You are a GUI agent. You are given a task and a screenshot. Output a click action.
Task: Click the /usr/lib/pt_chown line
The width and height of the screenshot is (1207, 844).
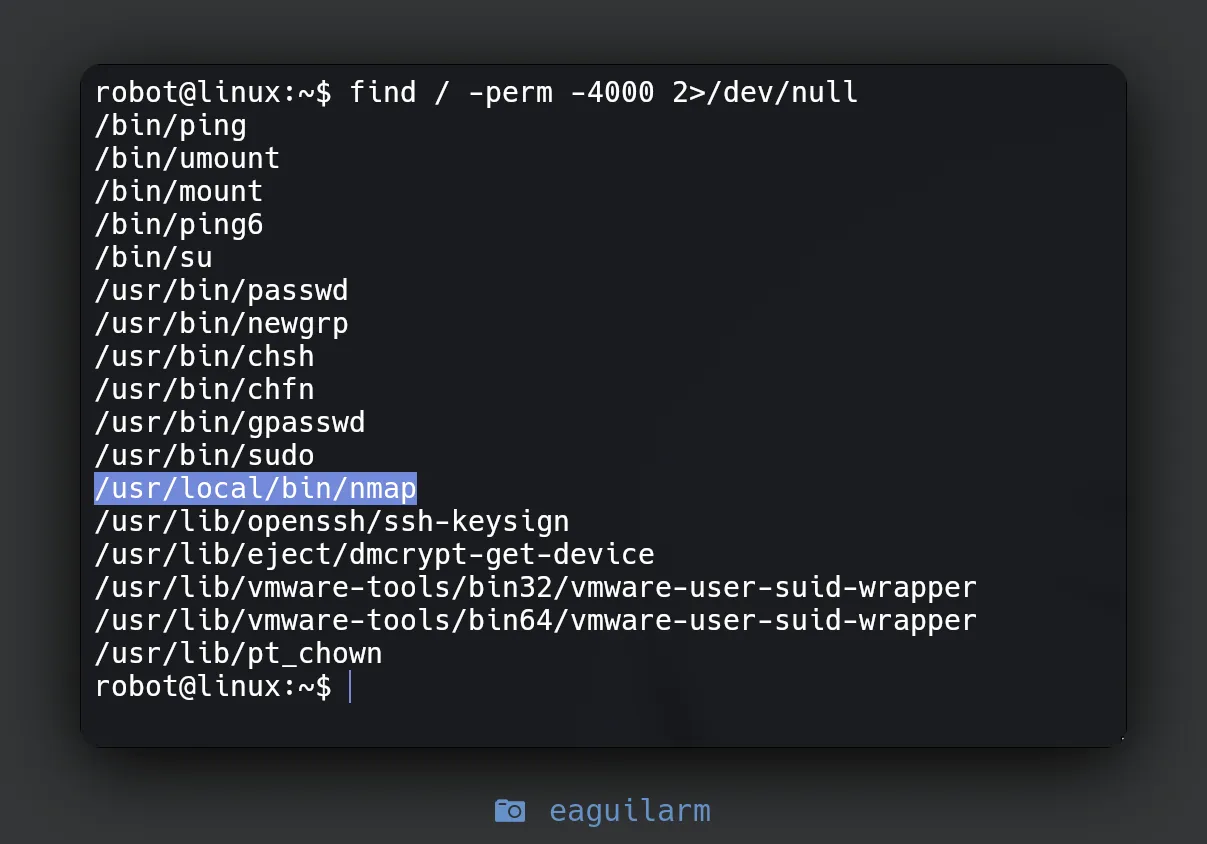[x=239, y=654]
